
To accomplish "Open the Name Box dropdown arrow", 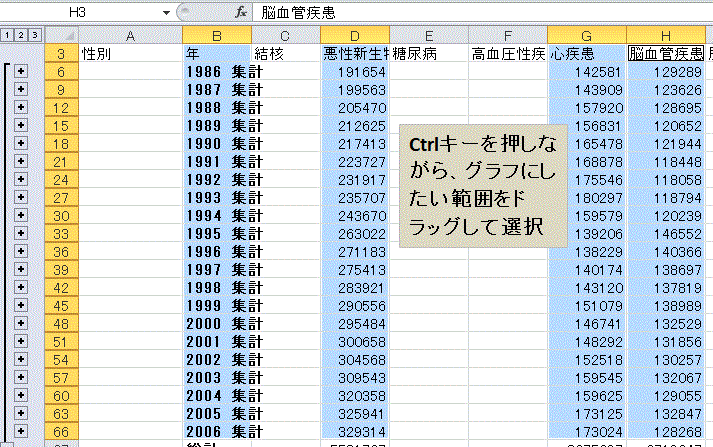I will coord(166,13).
